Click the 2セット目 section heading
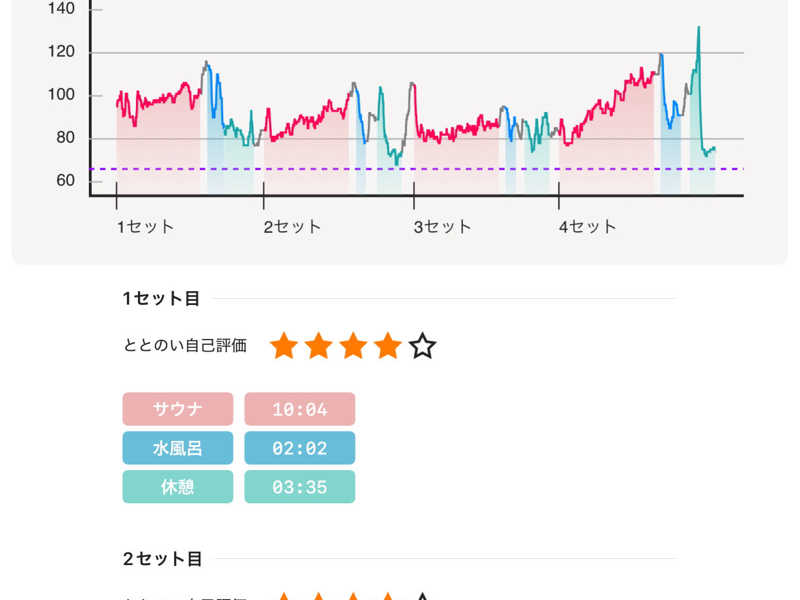This screenshot has height=600, width=800. click(x=162, y=558)
